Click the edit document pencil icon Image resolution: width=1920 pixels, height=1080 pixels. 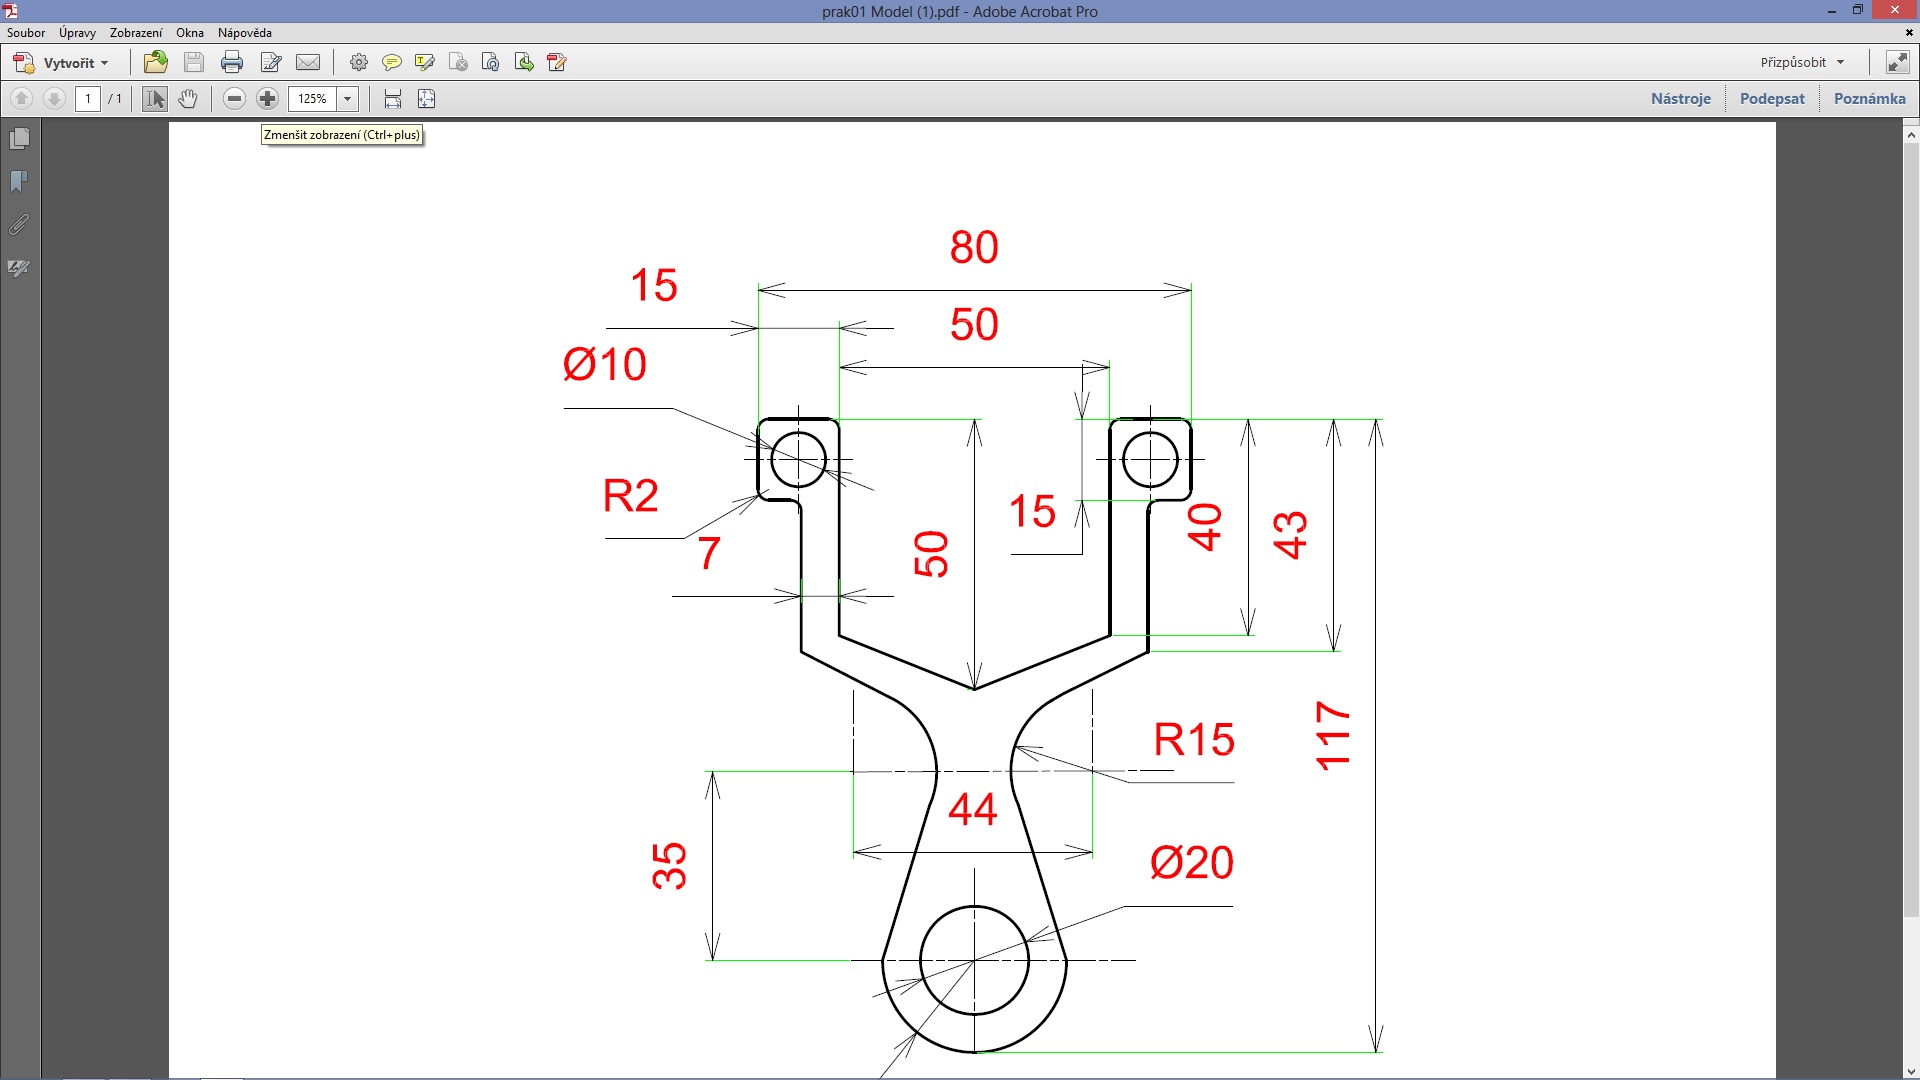[271, 62]
